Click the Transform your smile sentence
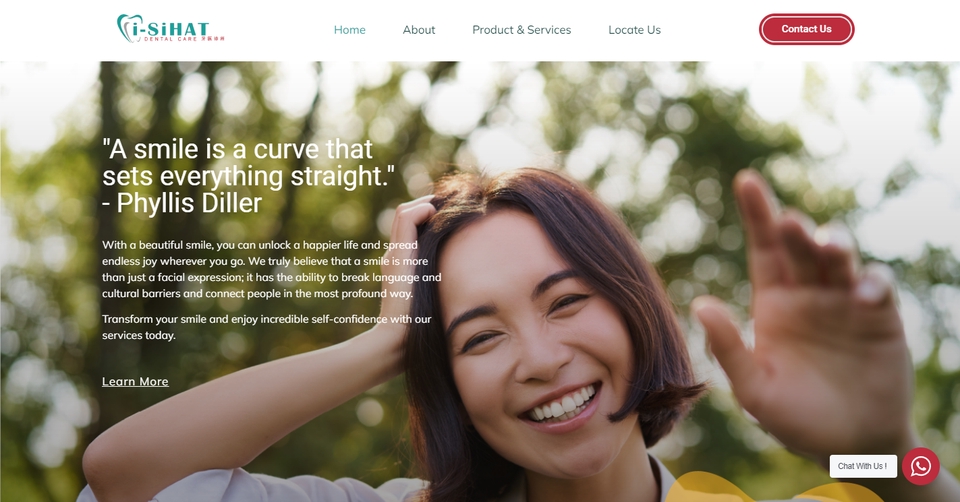The image size is (960, 502). 266,327
